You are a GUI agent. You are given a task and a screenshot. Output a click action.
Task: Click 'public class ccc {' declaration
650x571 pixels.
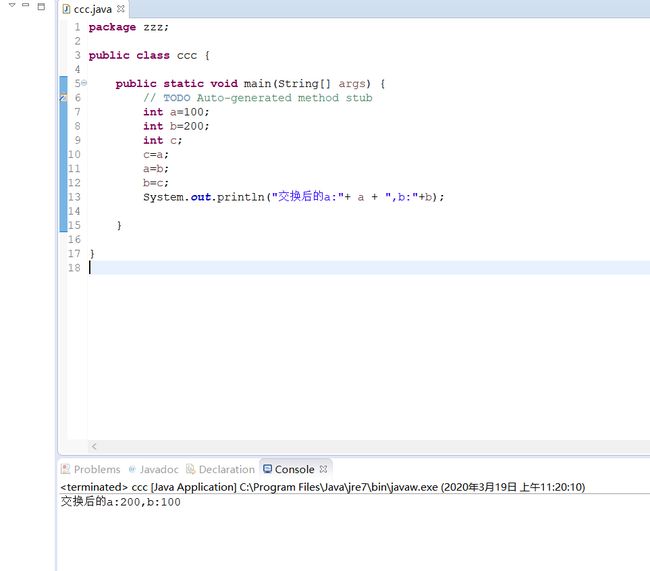(x=149, y=56)
